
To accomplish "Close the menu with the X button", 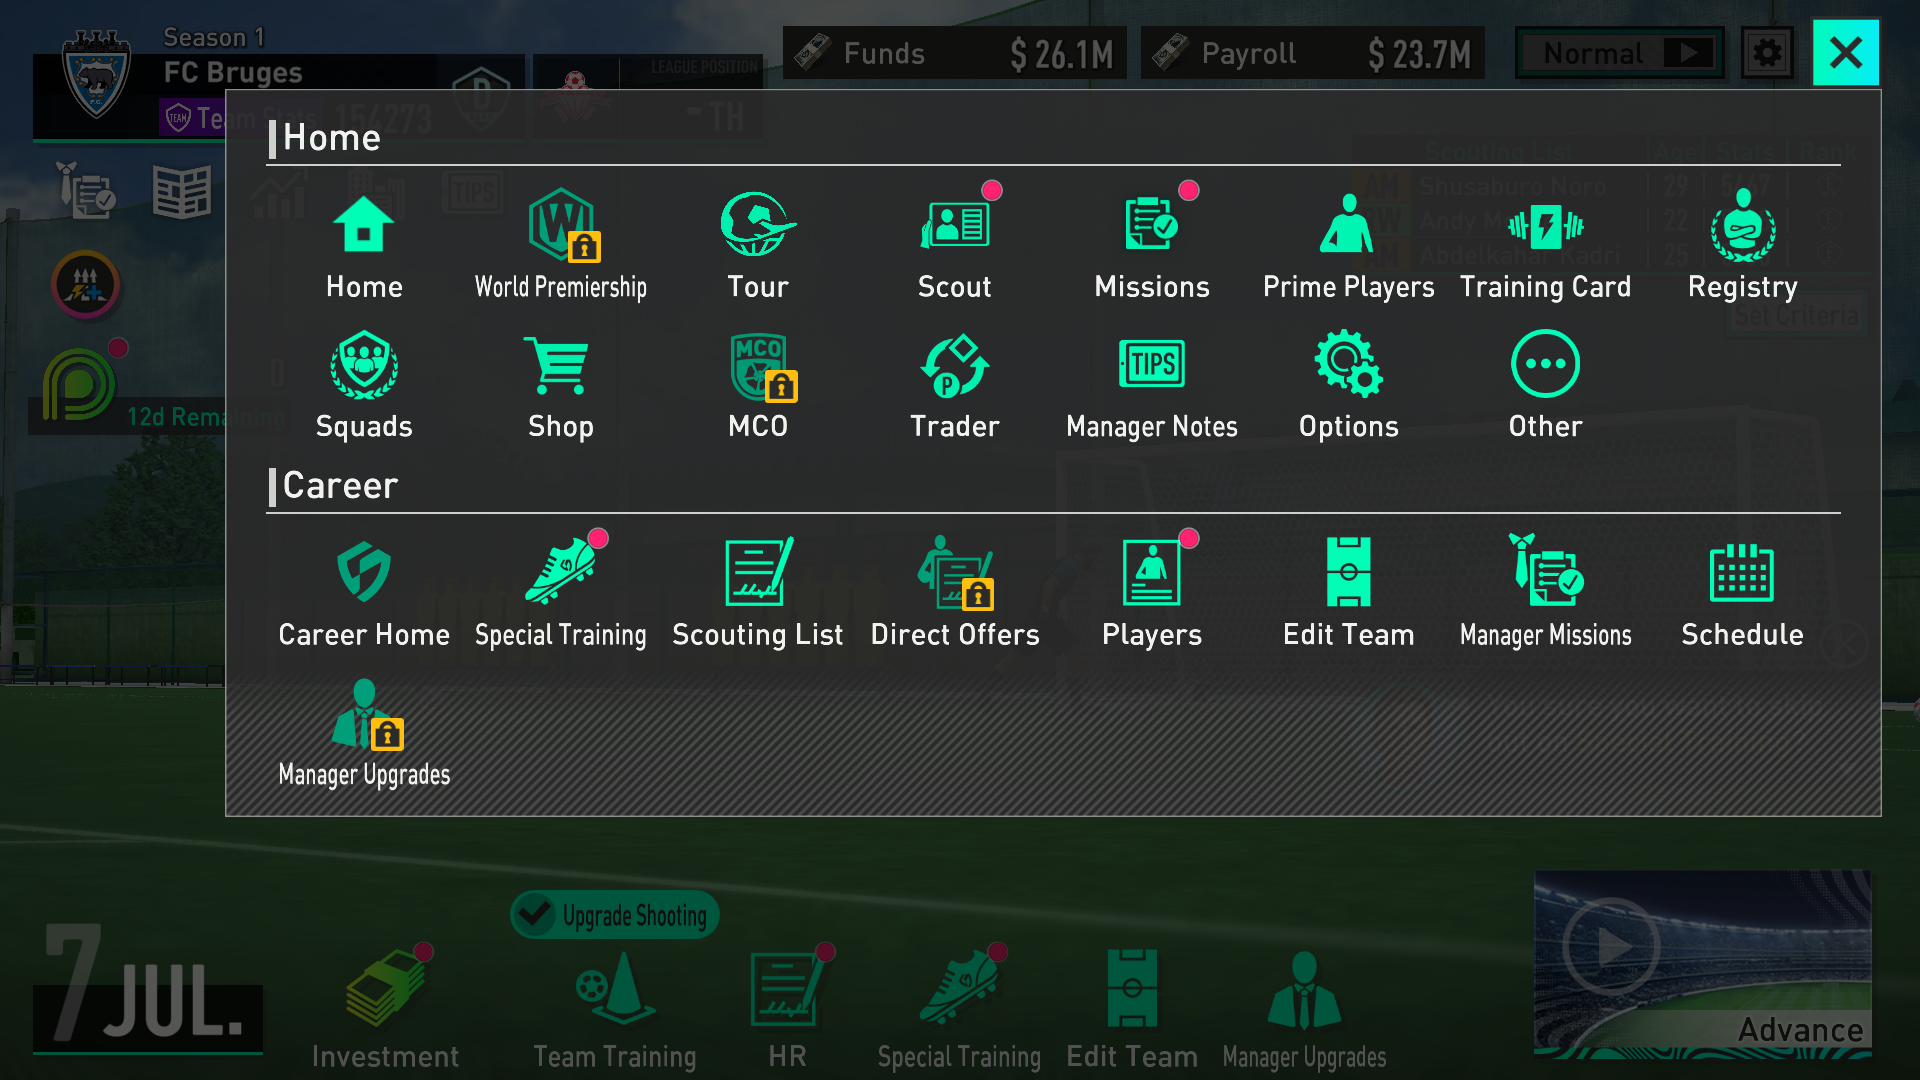I will [1845, 52].
